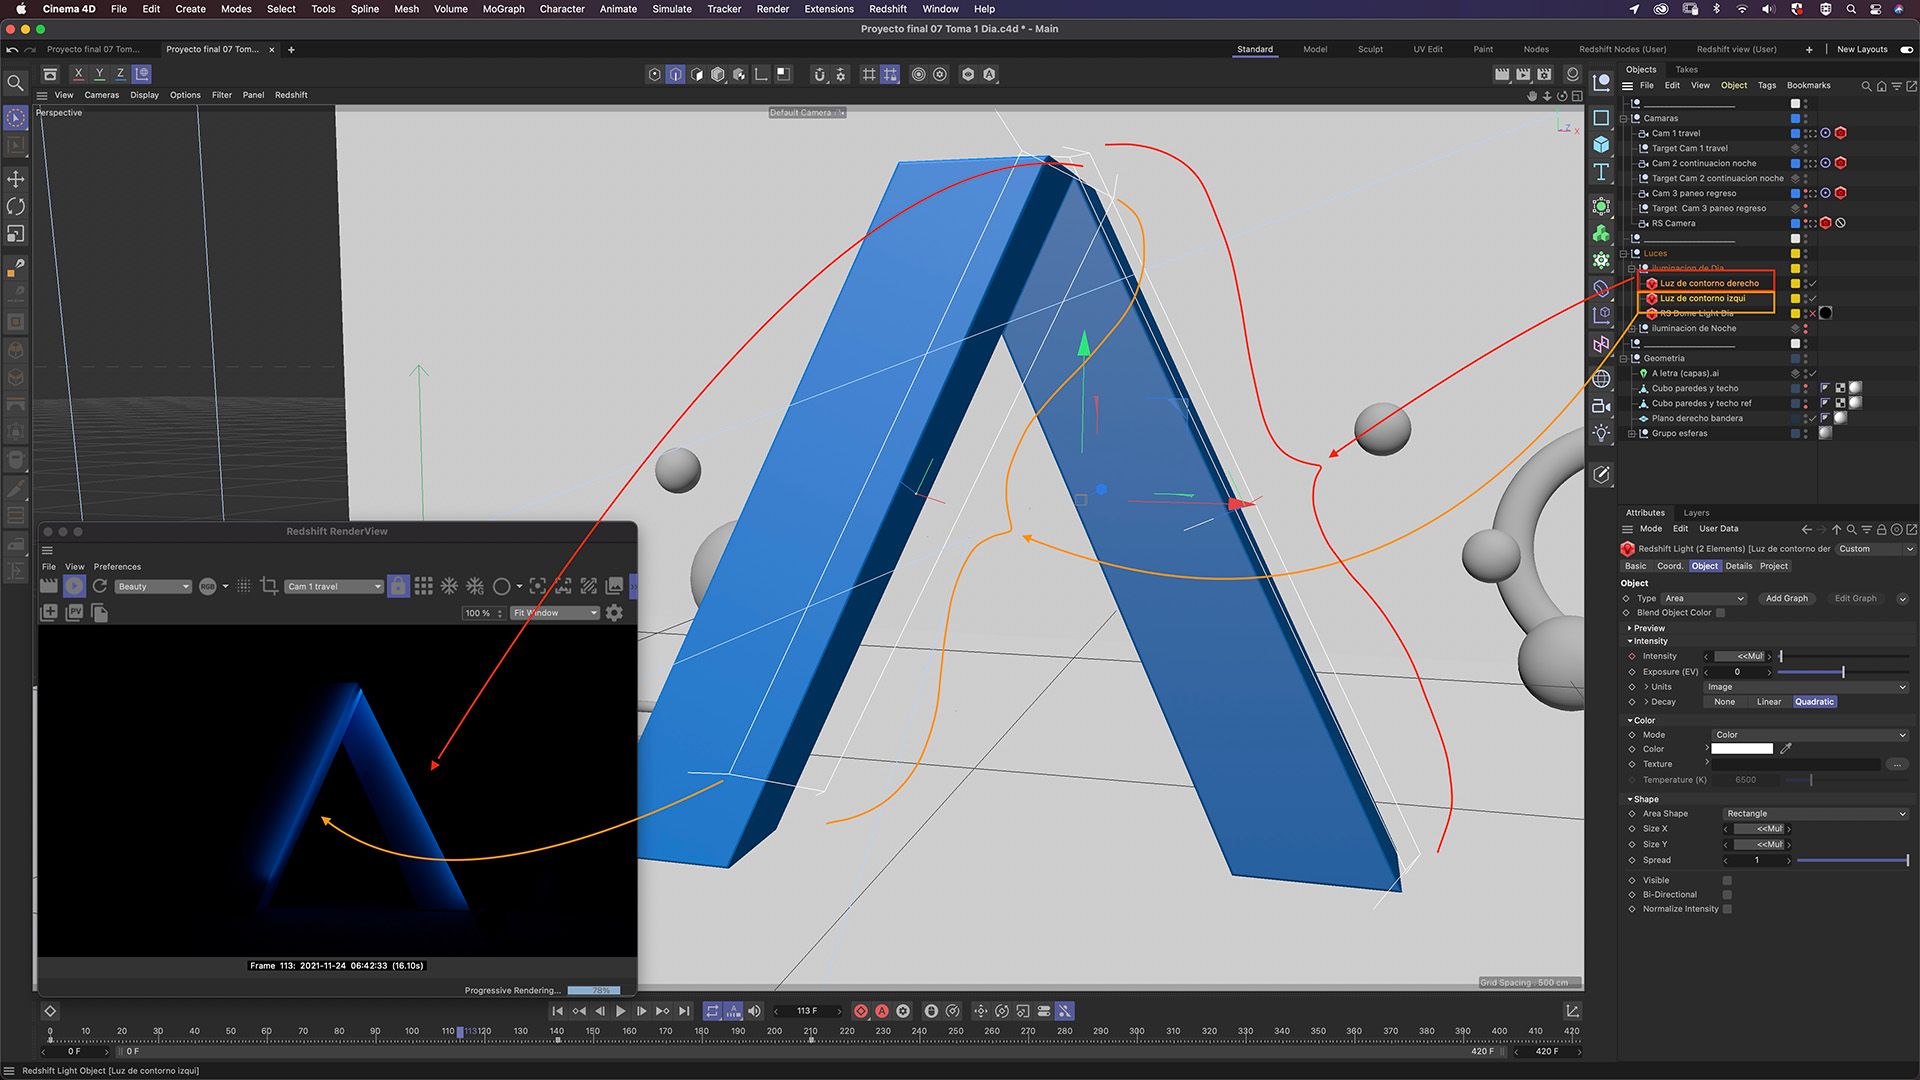1920x1080 pixels.
Task: Click the Text spline tool icon
Action: click(x=1601, y=172)
